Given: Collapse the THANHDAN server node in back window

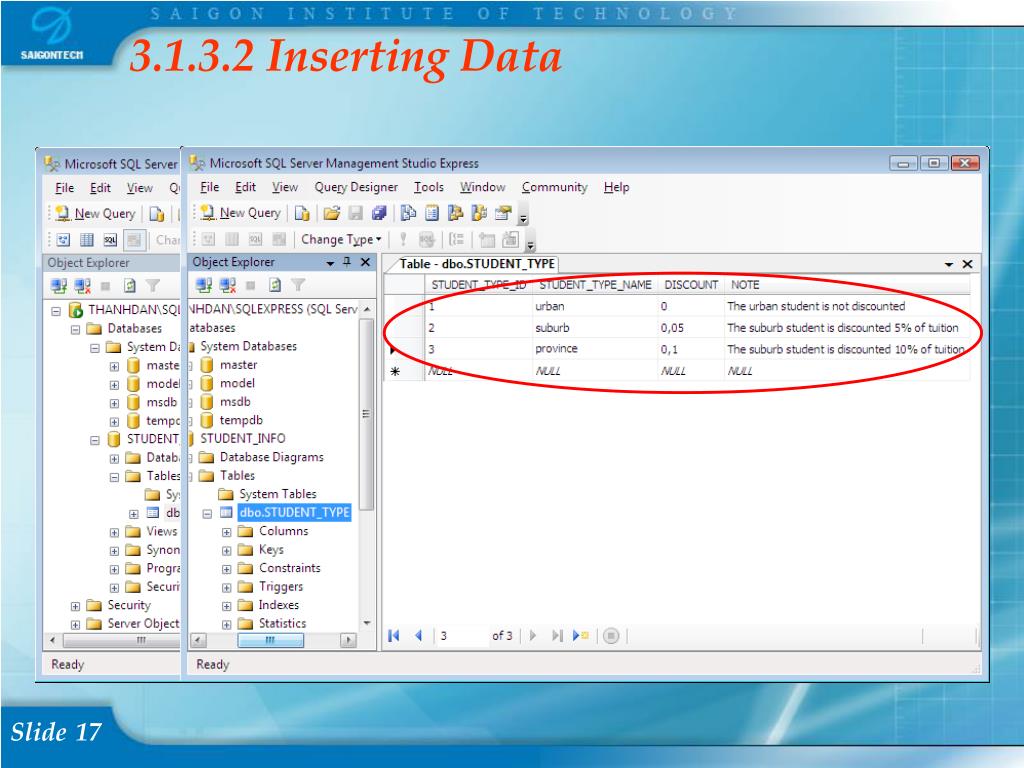Looking at the screenshot, I should point(56,311).
